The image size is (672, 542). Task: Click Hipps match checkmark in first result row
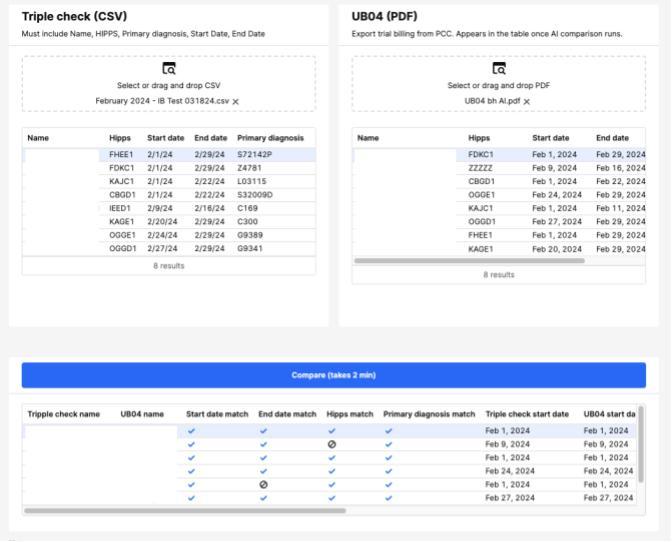pos(332,431)
